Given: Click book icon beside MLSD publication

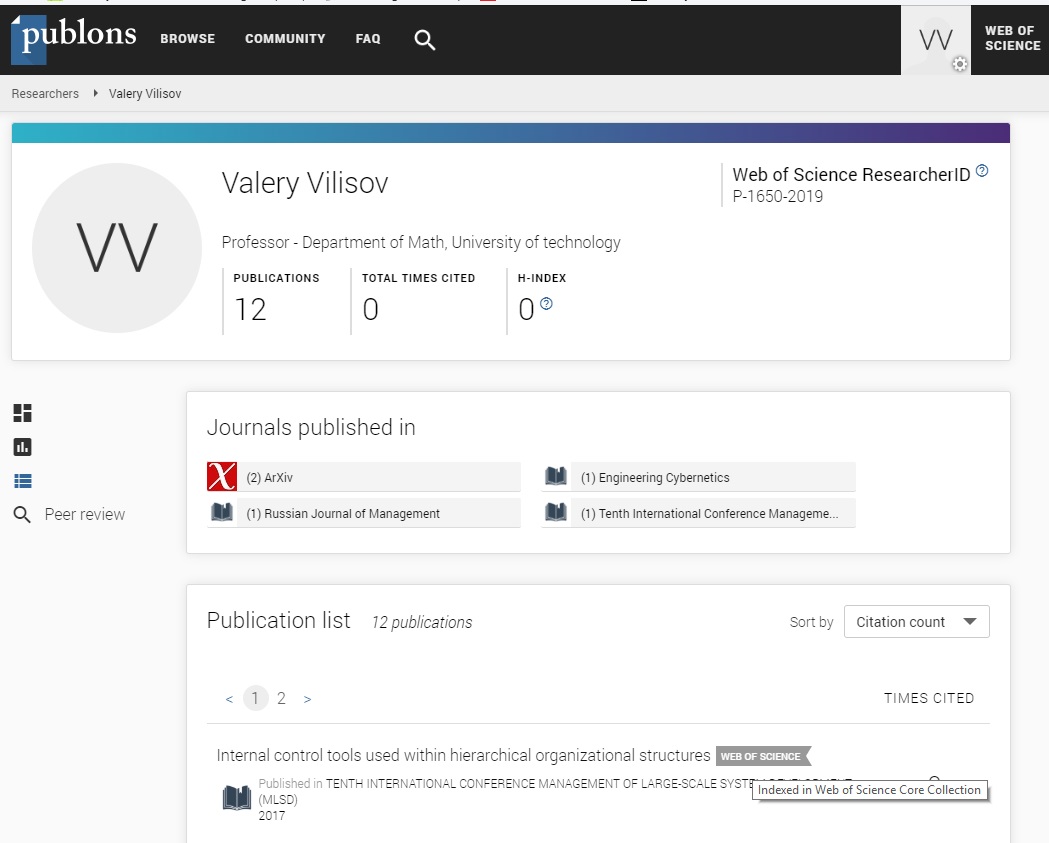Looking at the screenshot, I should pyautogui.click(x=236, y=798).
